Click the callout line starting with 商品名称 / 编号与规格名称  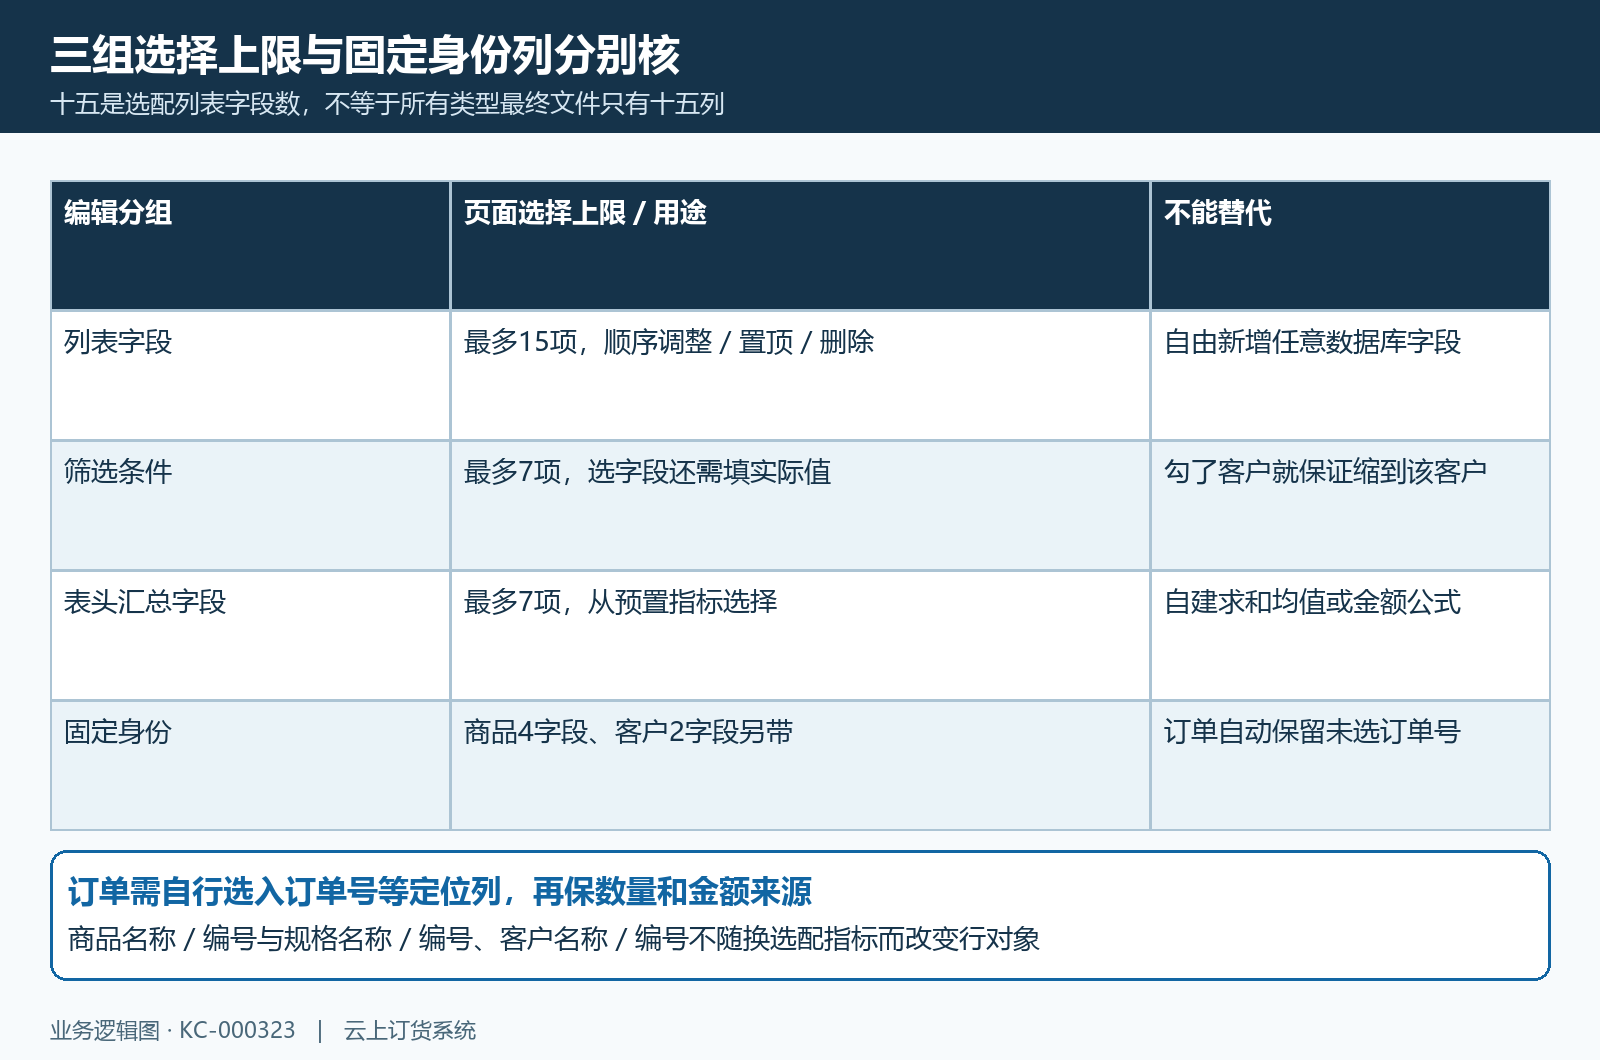coord(554,939)
